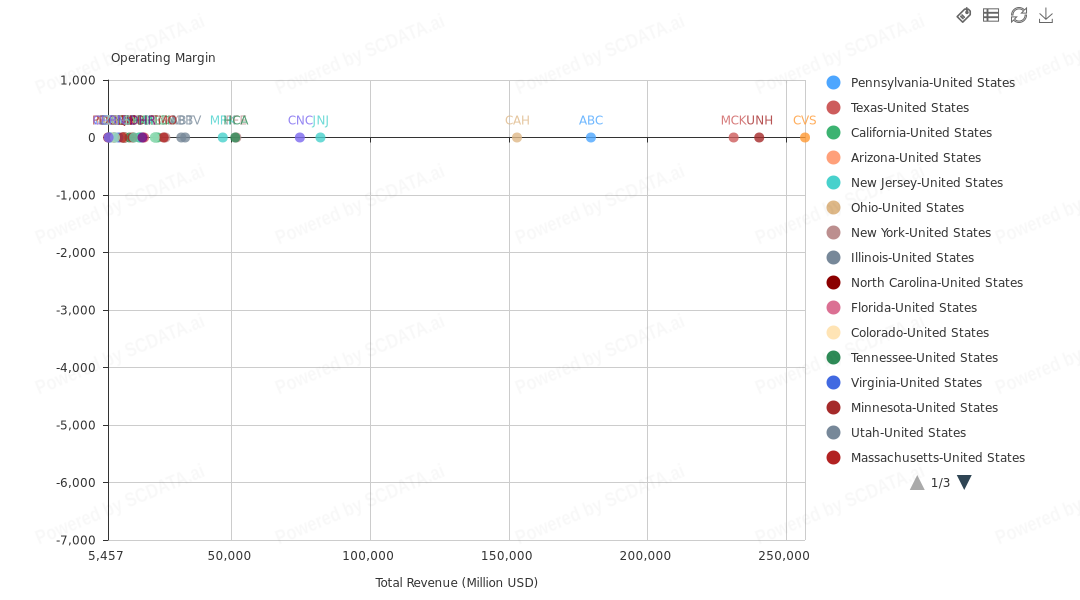Open the data table view icon
Screen dimensions: 1080x600
991,15
